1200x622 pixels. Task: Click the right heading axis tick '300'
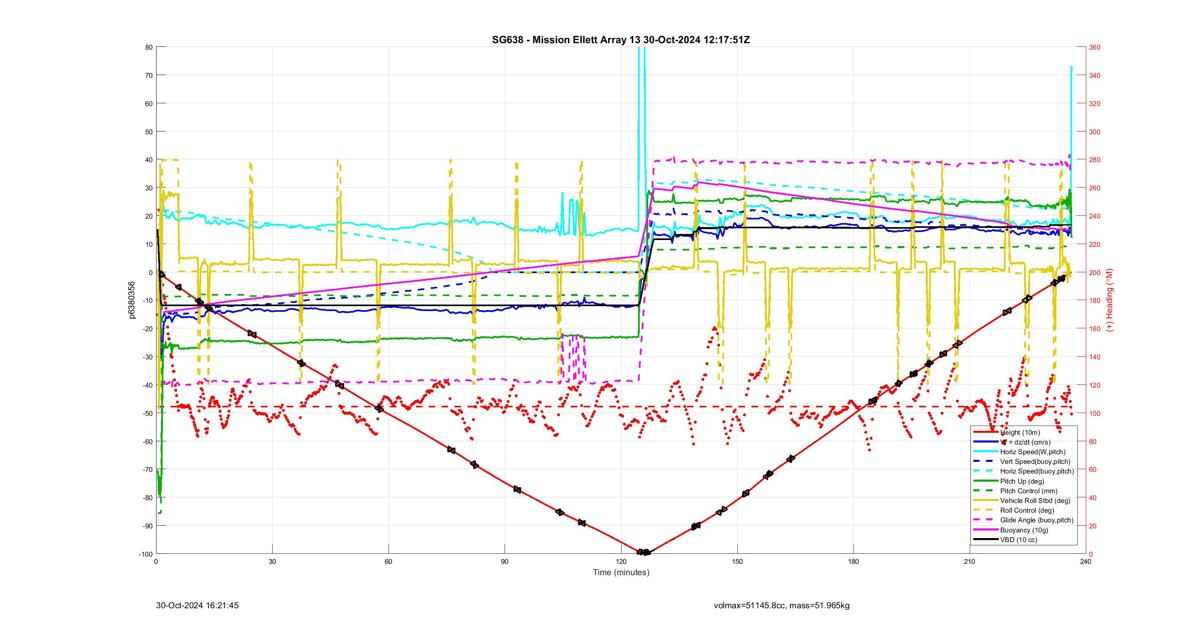[x=1095, y=131]
